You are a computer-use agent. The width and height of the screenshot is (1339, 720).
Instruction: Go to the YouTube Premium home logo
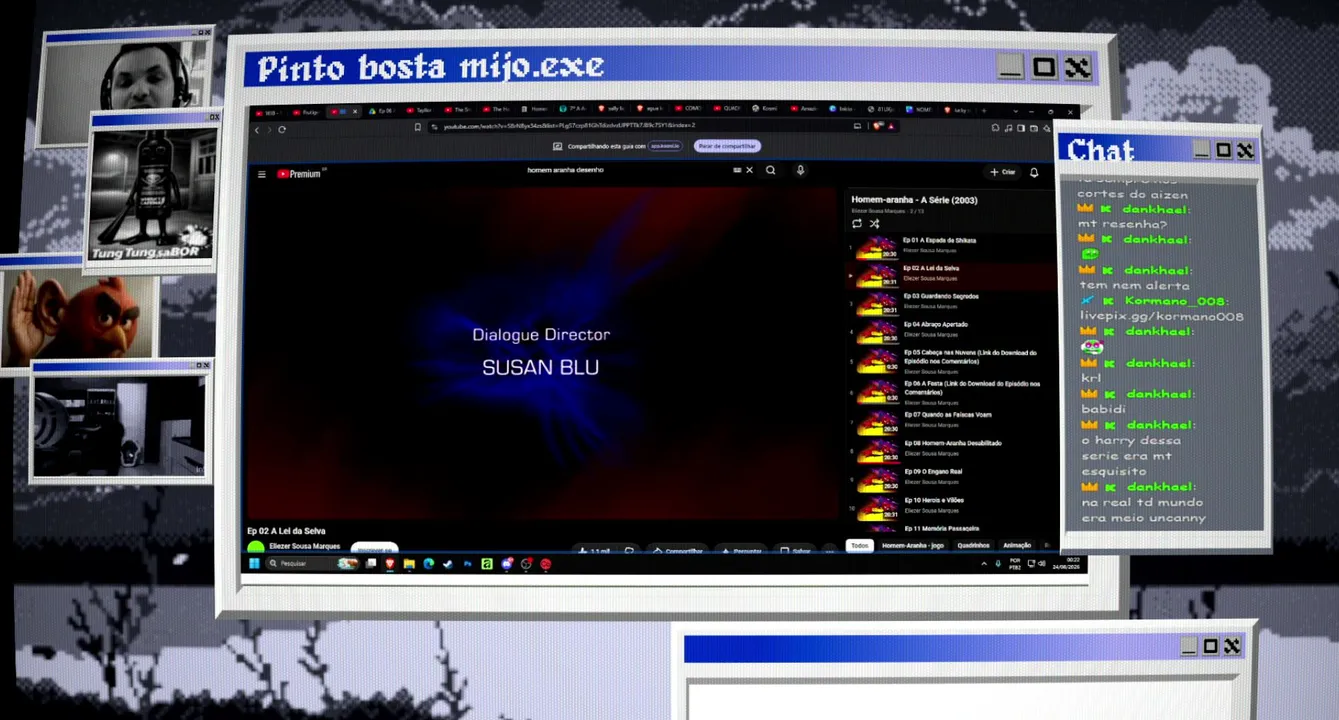point(299,174)
